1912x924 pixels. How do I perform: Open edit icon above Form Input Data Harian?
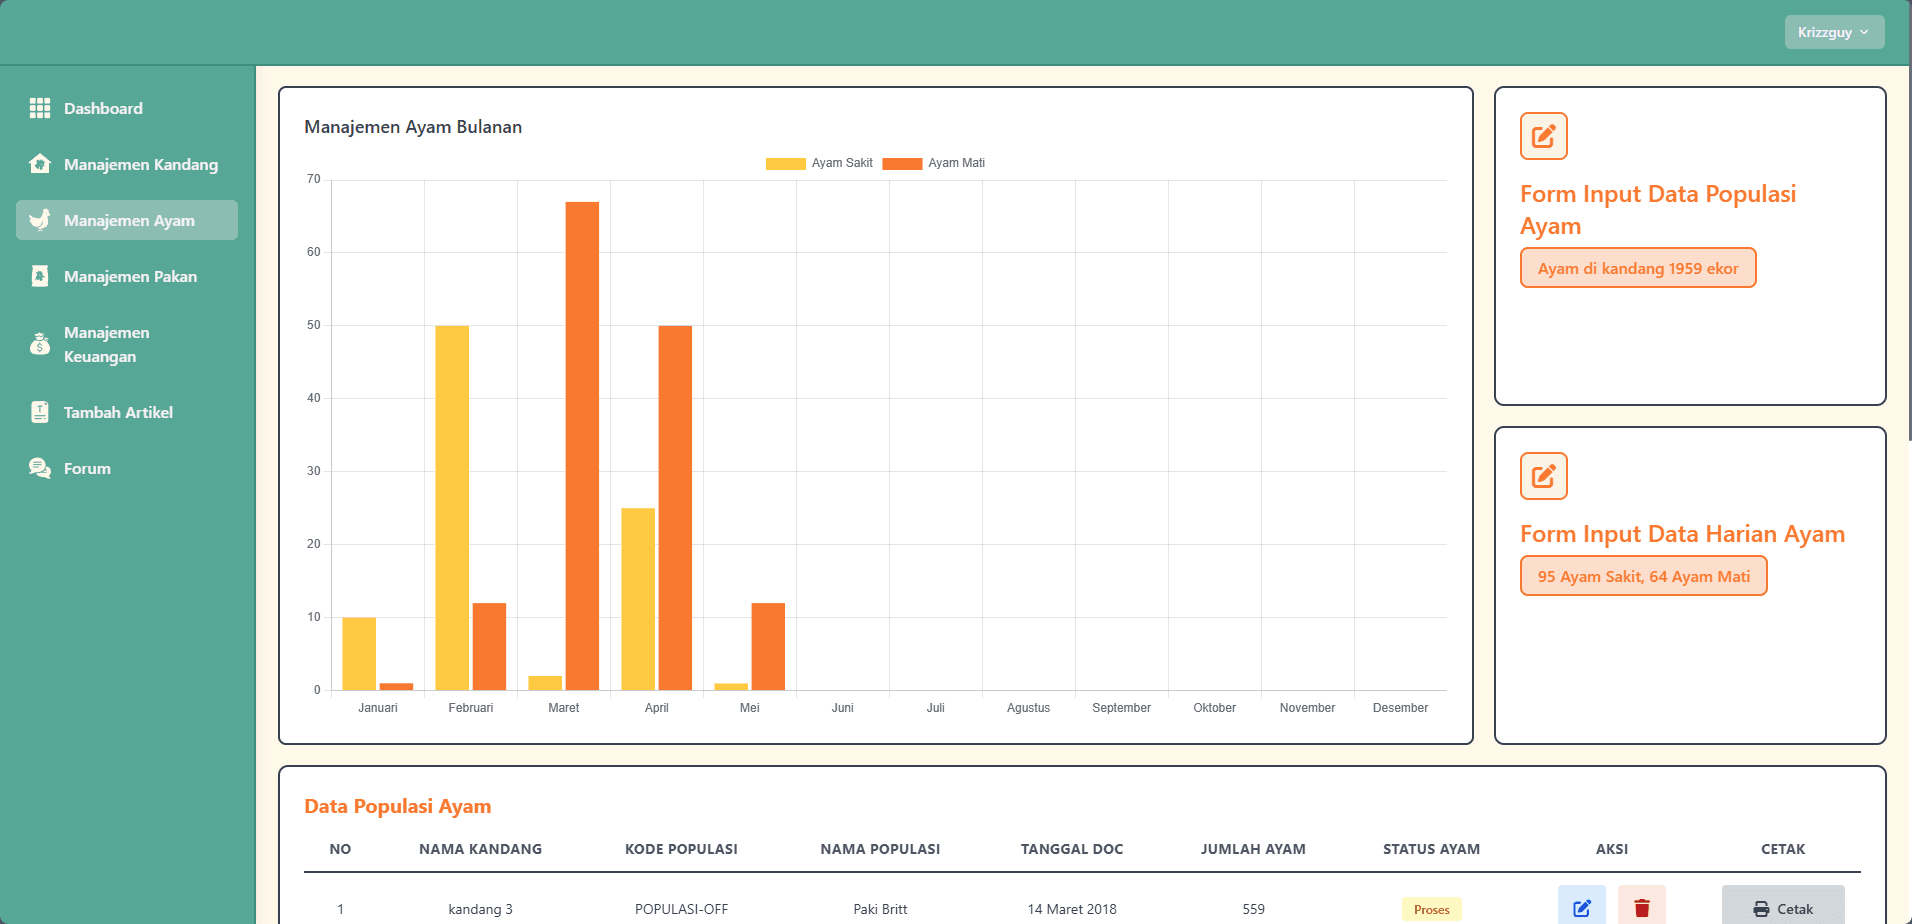pos(1543,476)
